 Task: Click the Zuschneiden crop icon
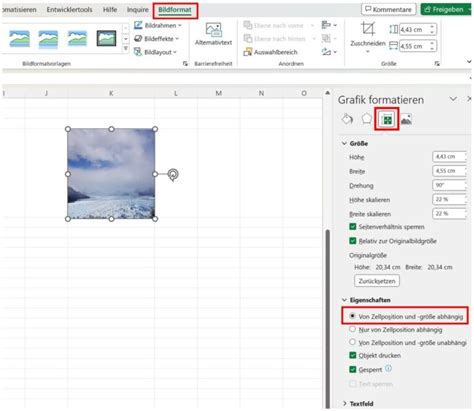pyautogui.click(x=368, y=29)
